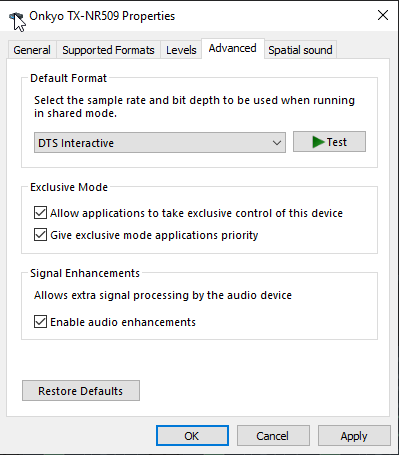399x455 pixels.
Task: Close the Onkyo TX-NR509 Properties dialog
Action: tap(383, 15)
